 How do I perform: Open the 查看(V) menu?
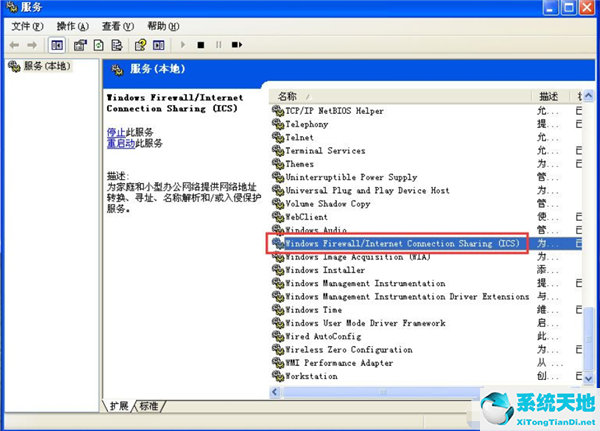[117, 26]
